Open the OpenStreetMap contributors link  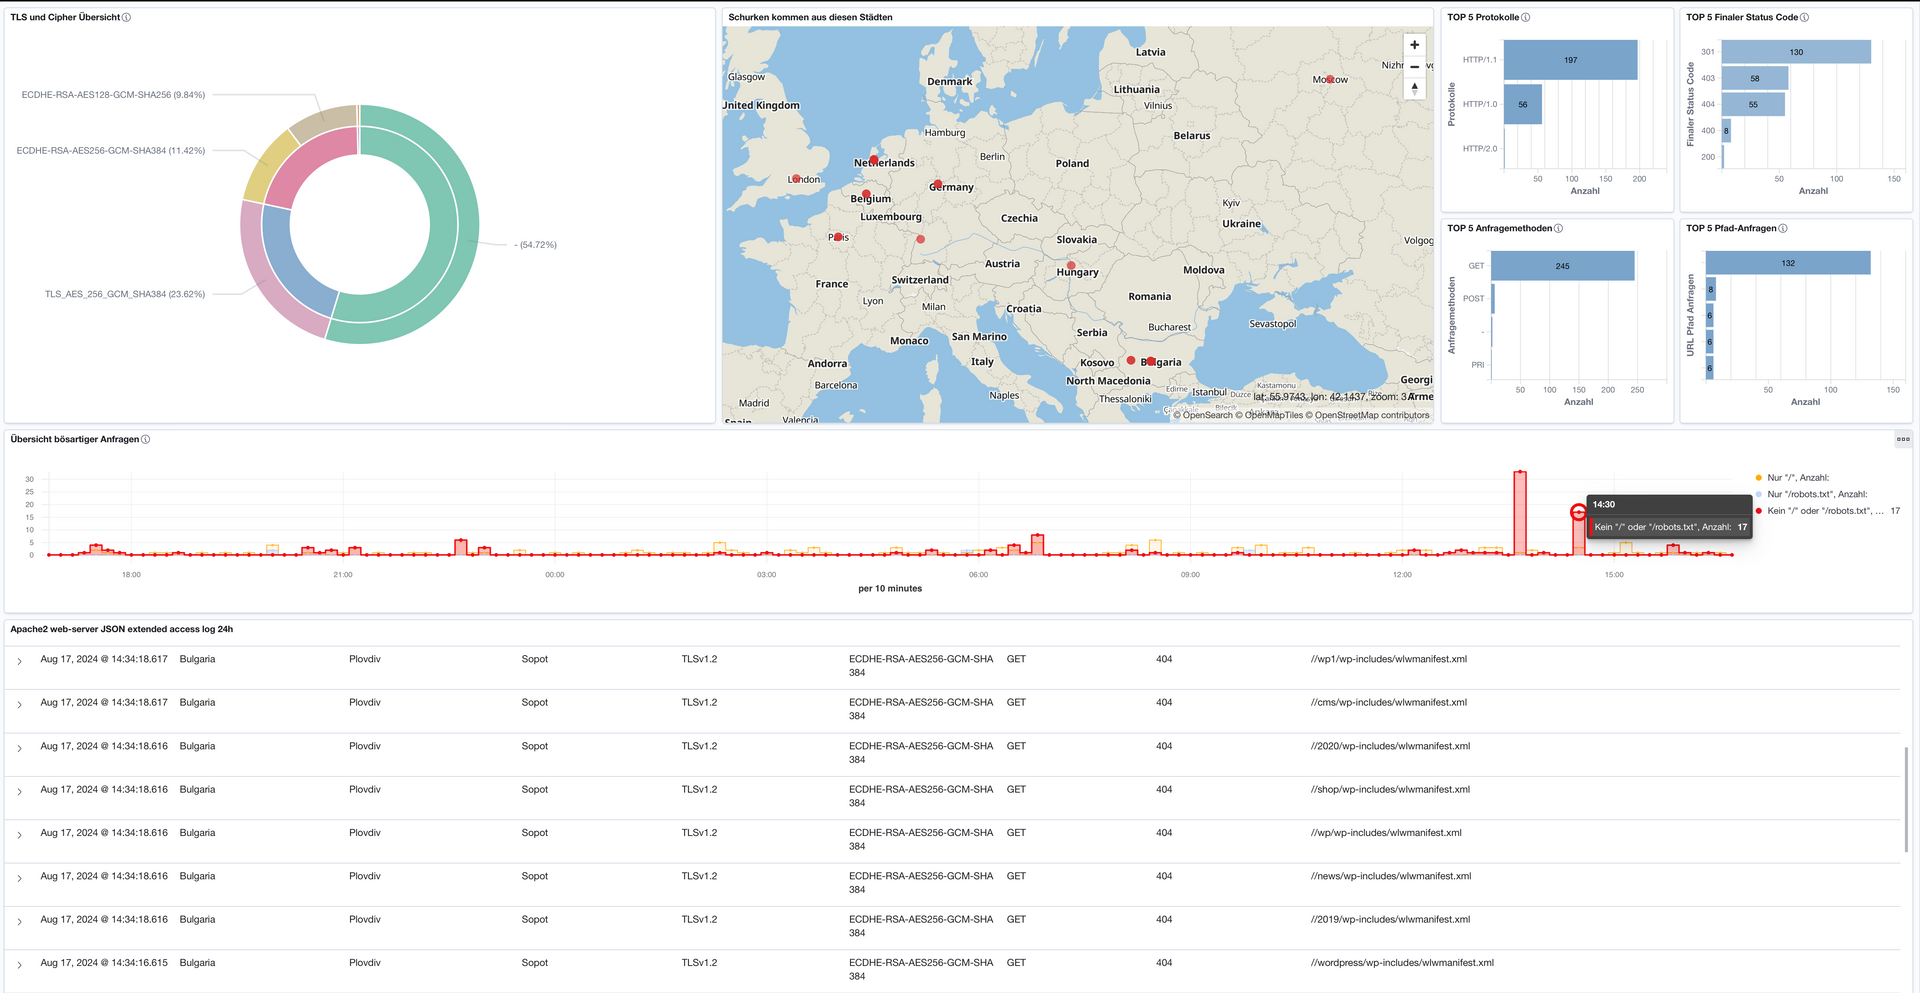[1370, 415]
